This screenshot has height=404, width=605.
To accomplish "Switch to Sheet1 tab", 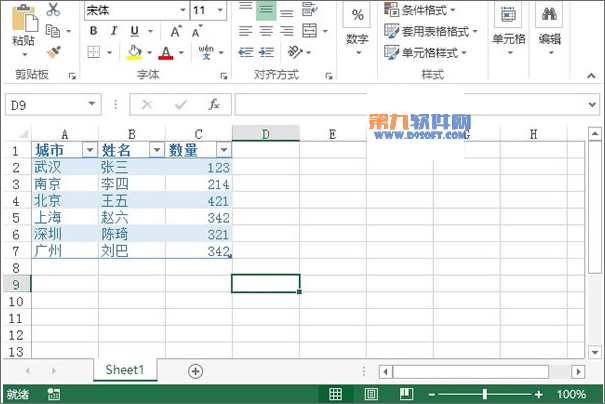I will tap(125, 370).
